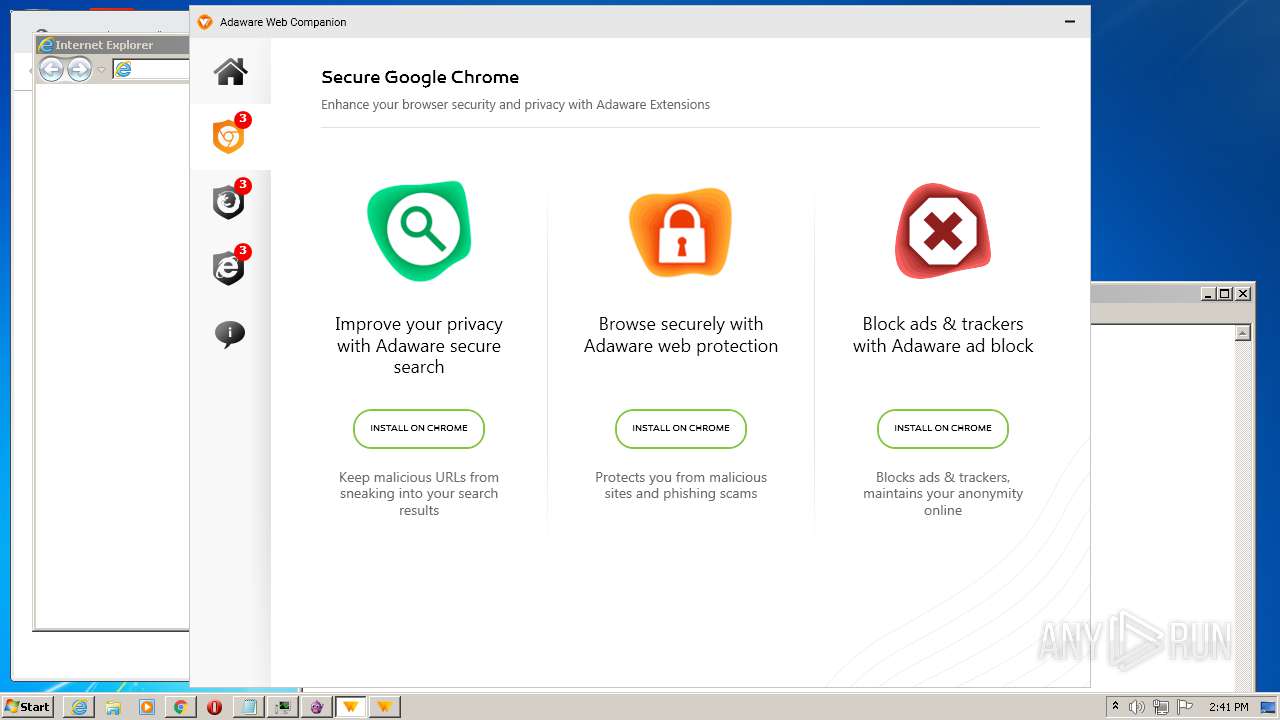This screenshot has height=720, width=1280.
Task: Launch Opera browser from taskbar
Action: click(x=215, y=707)
